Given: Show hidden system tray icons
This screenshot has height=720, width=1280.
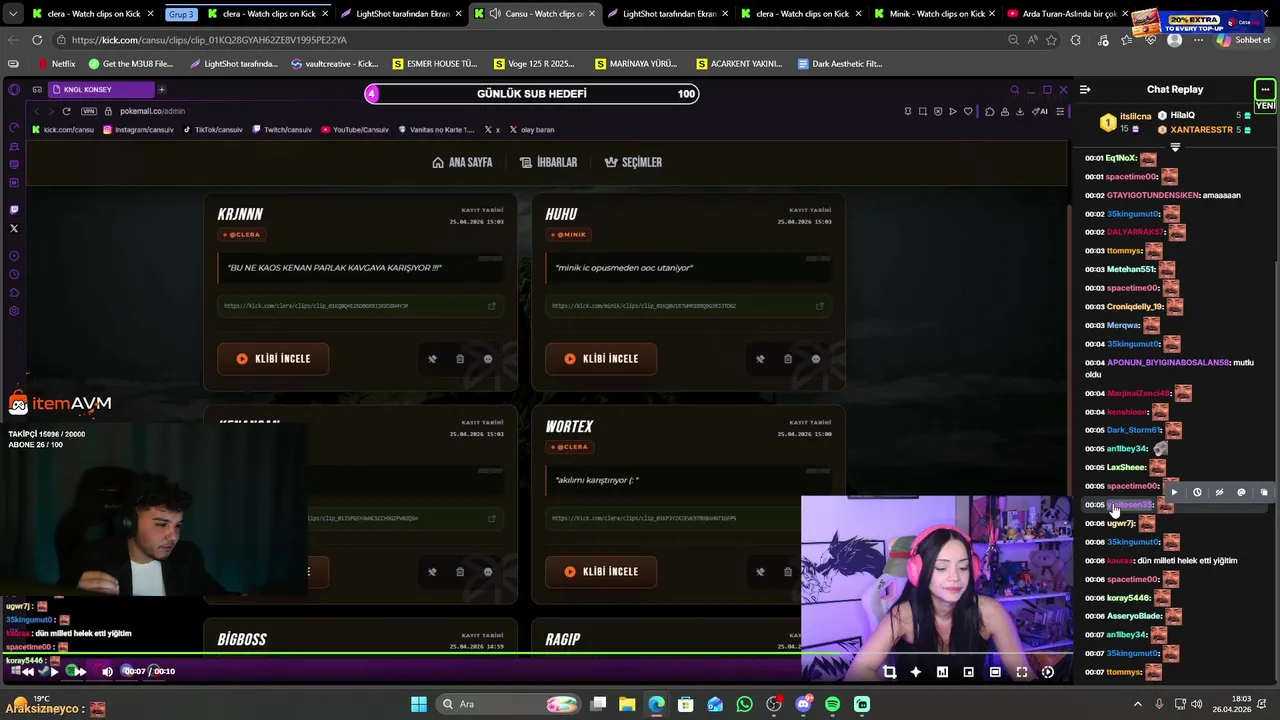Looking at the screenshot, I should (1137, 704).
